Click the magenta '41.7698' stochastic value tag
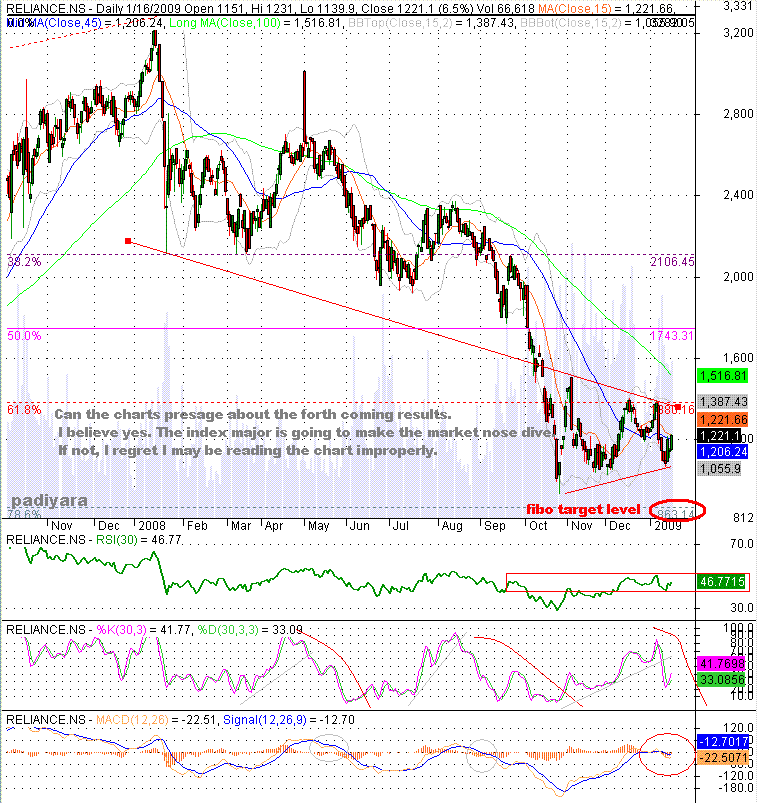Screen dimensions: 762x803 coord(722,664)
